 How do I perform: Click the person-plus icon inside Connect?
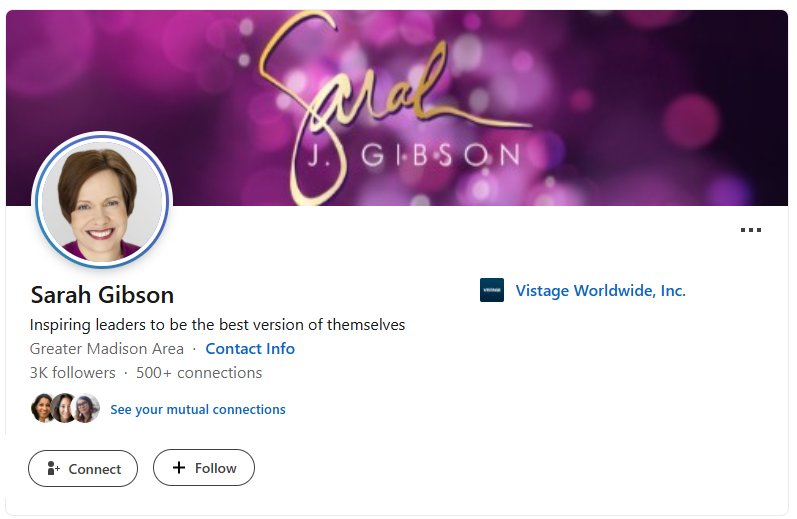click(53, 468)
